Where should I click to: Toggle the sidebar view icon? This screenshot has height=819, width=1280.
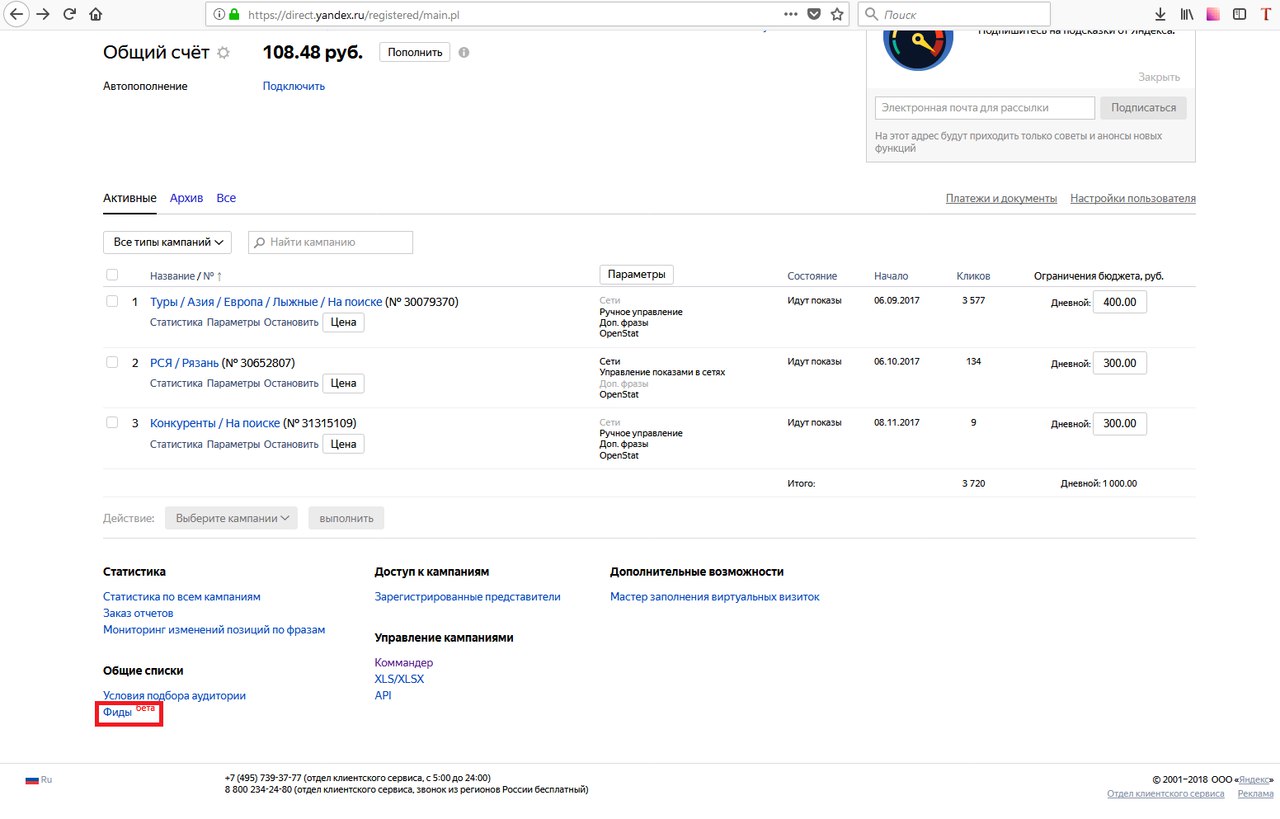click(x=1239, y=14)
